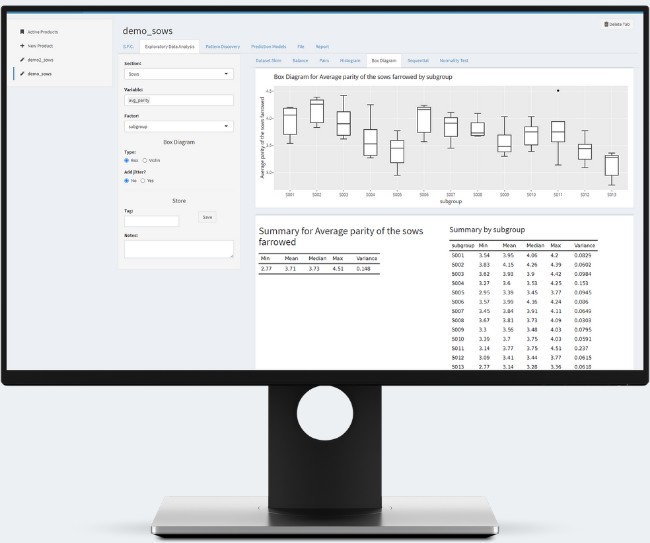Open the Prediction Models tab
This screenshot has width=650, height=543.
point(269,47)
